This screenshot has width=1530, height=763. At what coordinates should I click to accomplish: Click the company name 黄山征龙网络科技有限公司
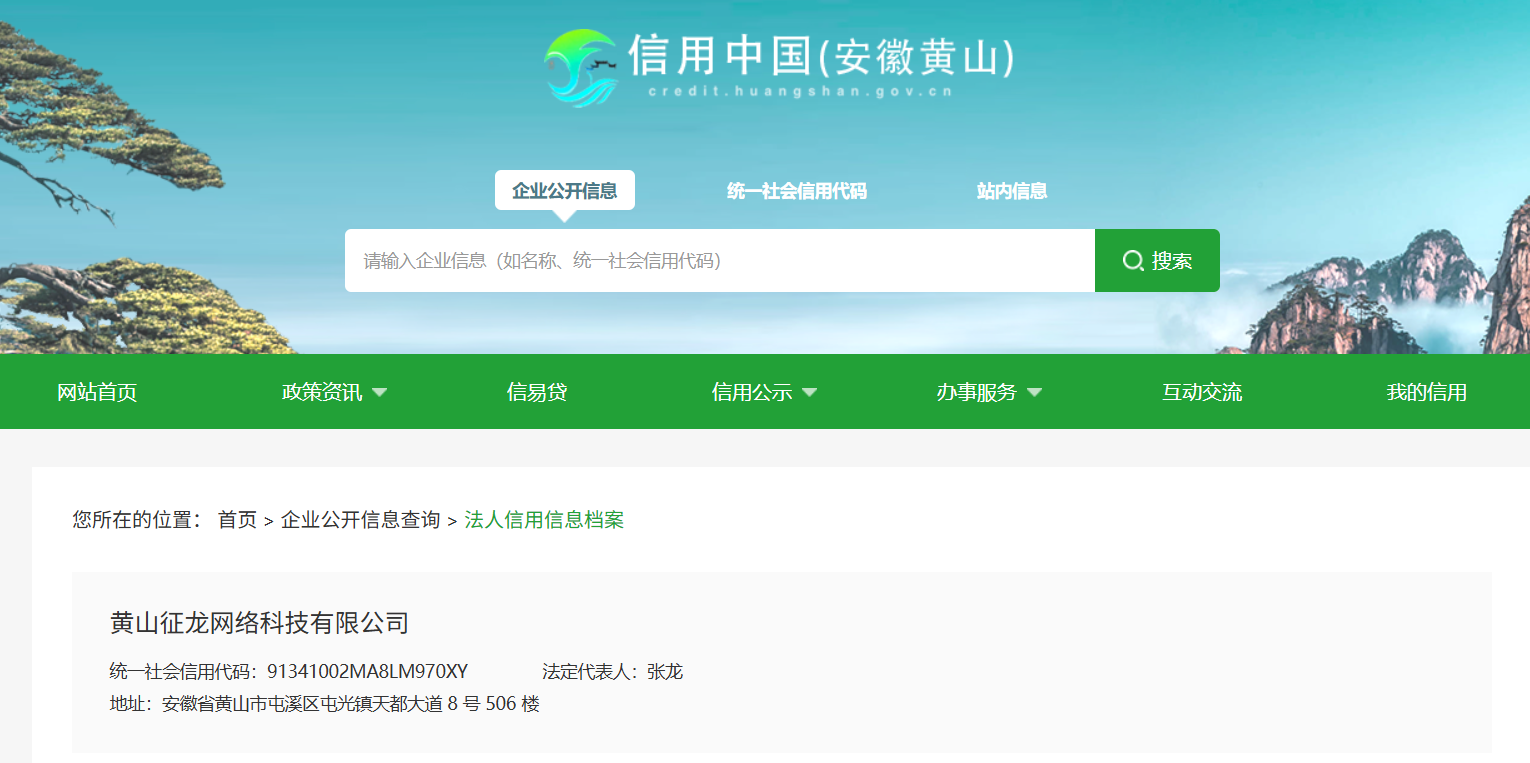[260, 623]
